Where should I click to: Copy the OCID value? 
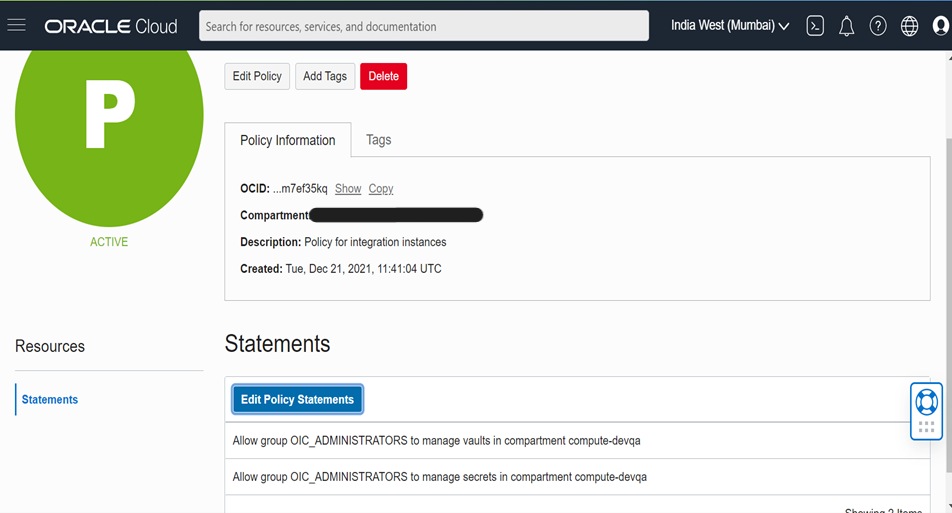pyautogui.click(x=381, y=189)
